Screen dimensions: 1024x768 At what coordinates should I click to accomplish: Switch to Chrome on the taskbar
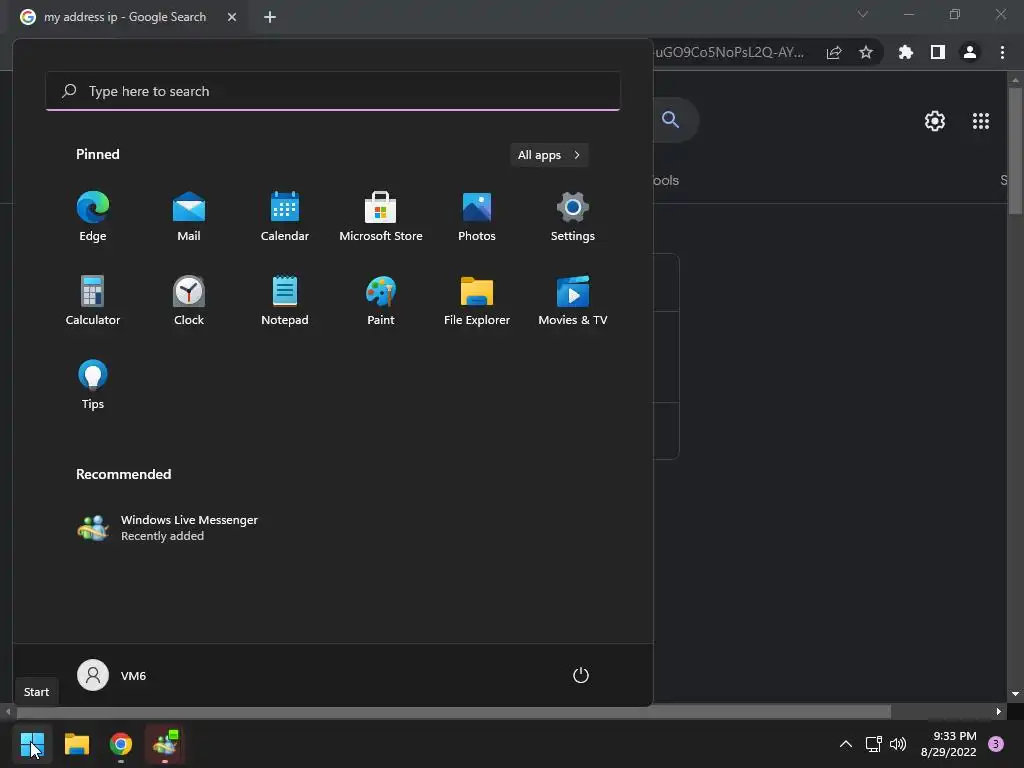pyautogui.click(x=121, y=744)
